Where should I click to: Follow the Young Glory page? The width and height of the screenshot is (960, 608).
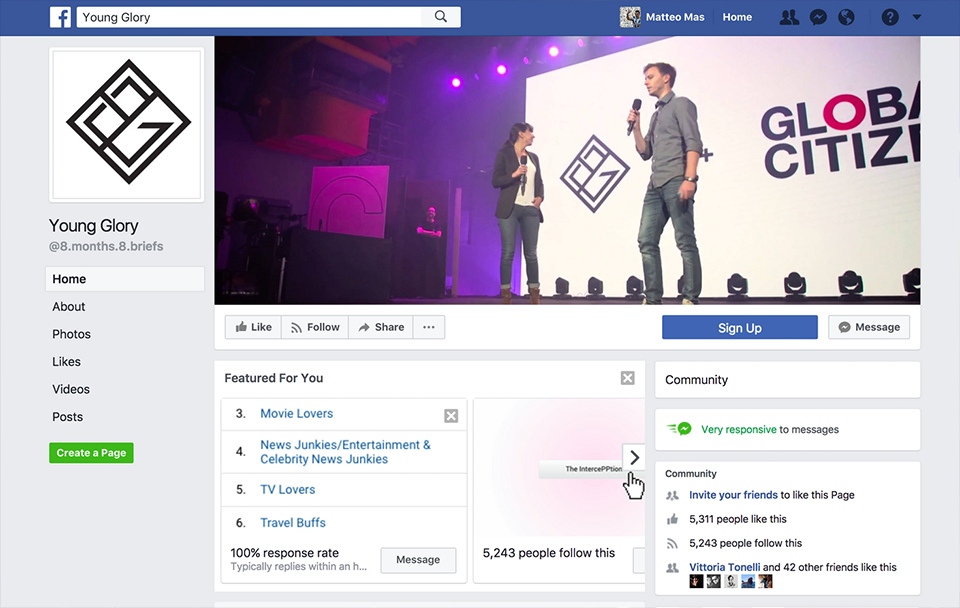[314, 327]
